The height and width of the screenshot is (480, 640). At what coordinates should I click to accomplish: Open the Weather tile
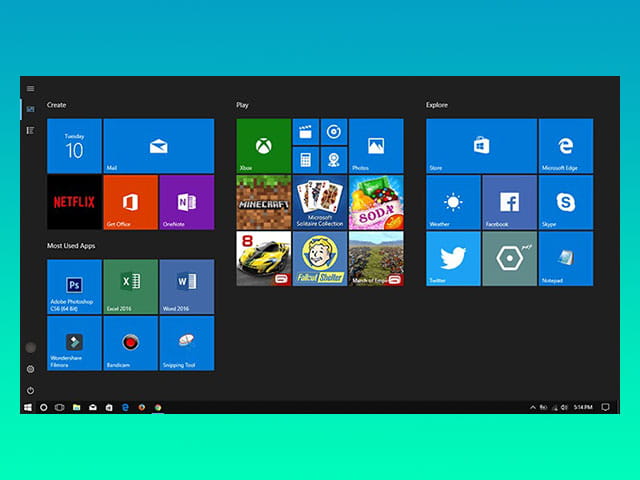[453, 202]
